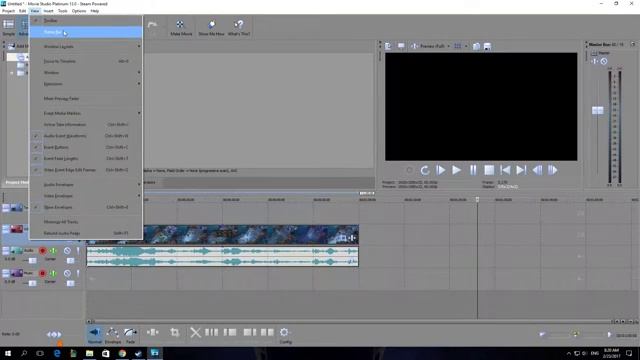Expand Event Media Markers submenu
The height and width of the screenshot is (360, 640).
87,113
